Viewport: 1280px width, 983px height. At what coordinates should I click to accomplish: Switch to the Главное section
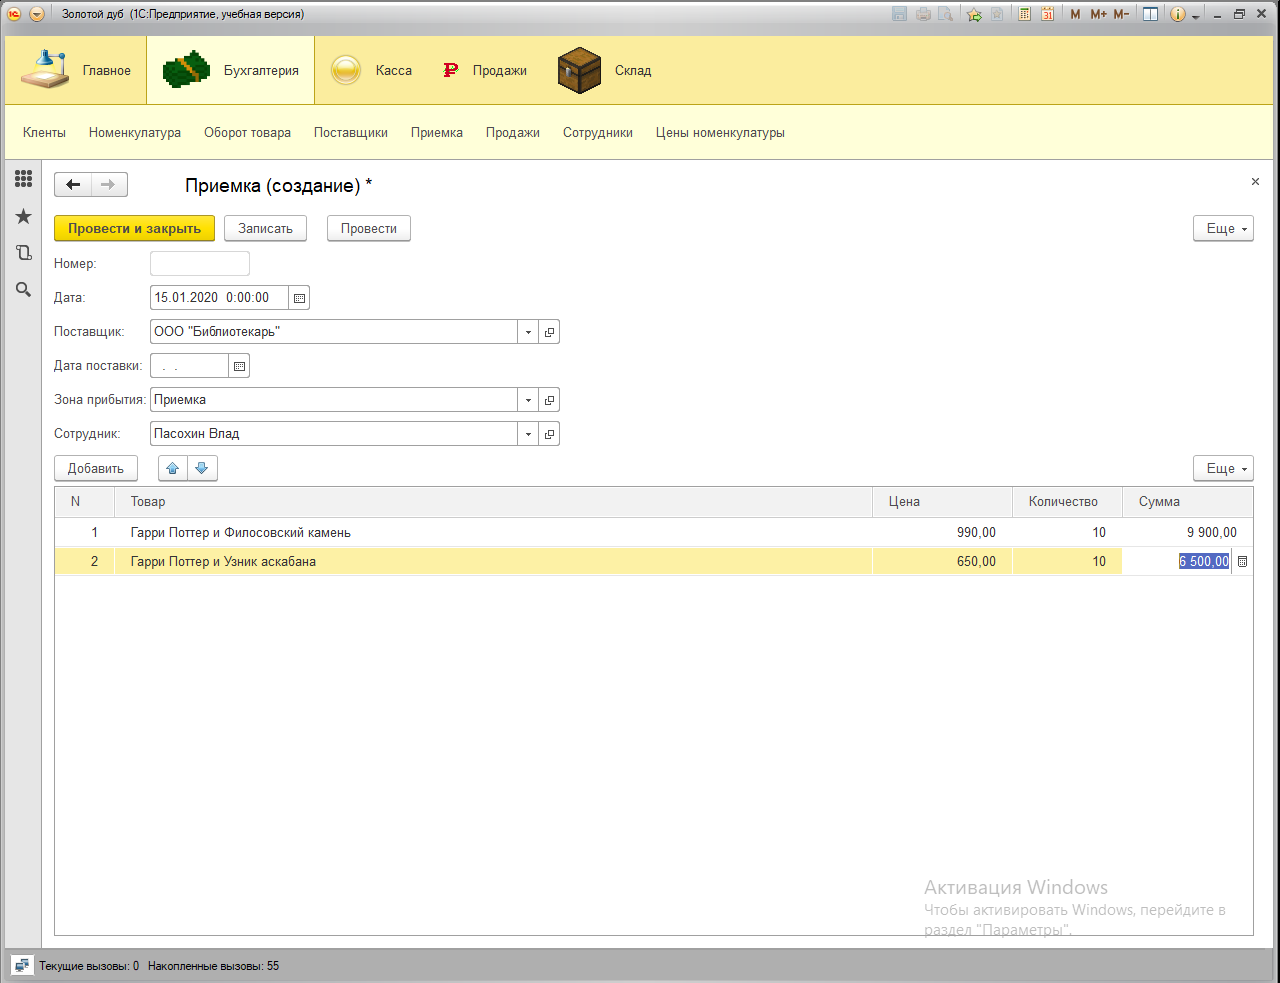point(76,70)
